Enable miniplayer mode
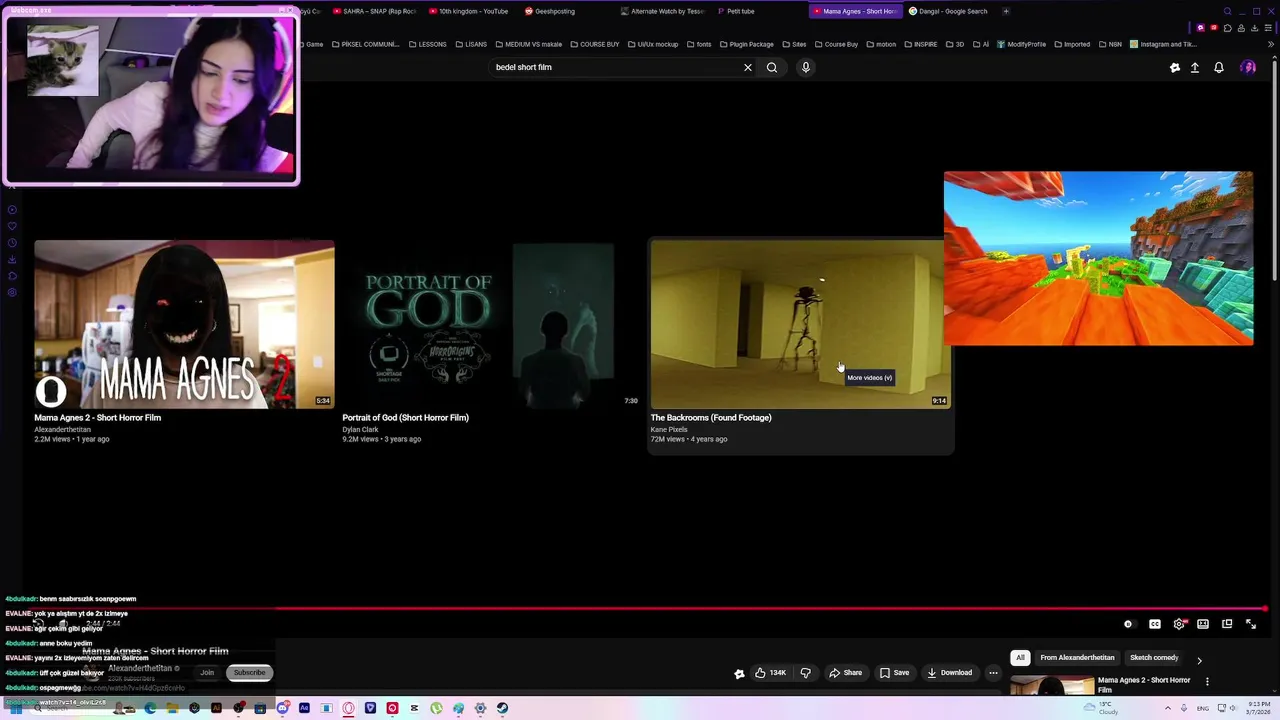The image size is (1280, 720). coord(1227,624)
